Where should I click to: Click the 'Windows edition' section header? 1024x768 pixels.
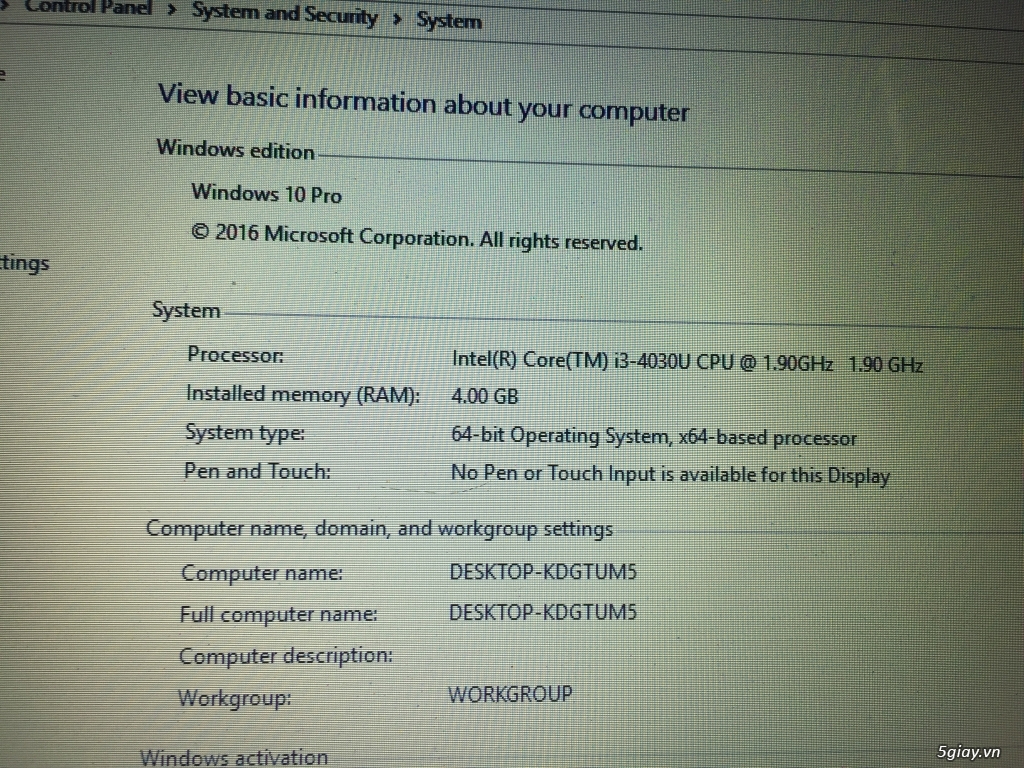pyautogui.click(x=236, y=150)
